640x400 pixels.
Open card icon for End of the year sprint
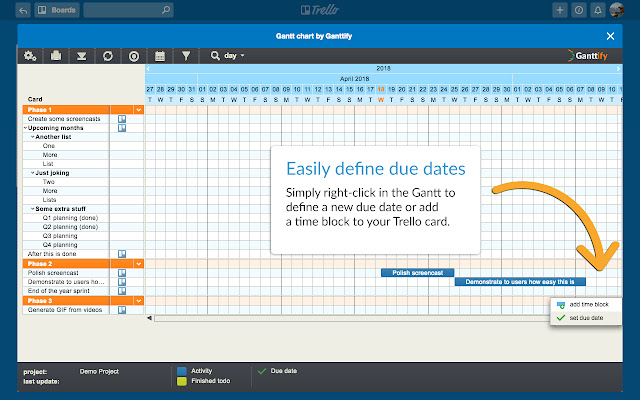pyautogui.click(x=122, y=291)
